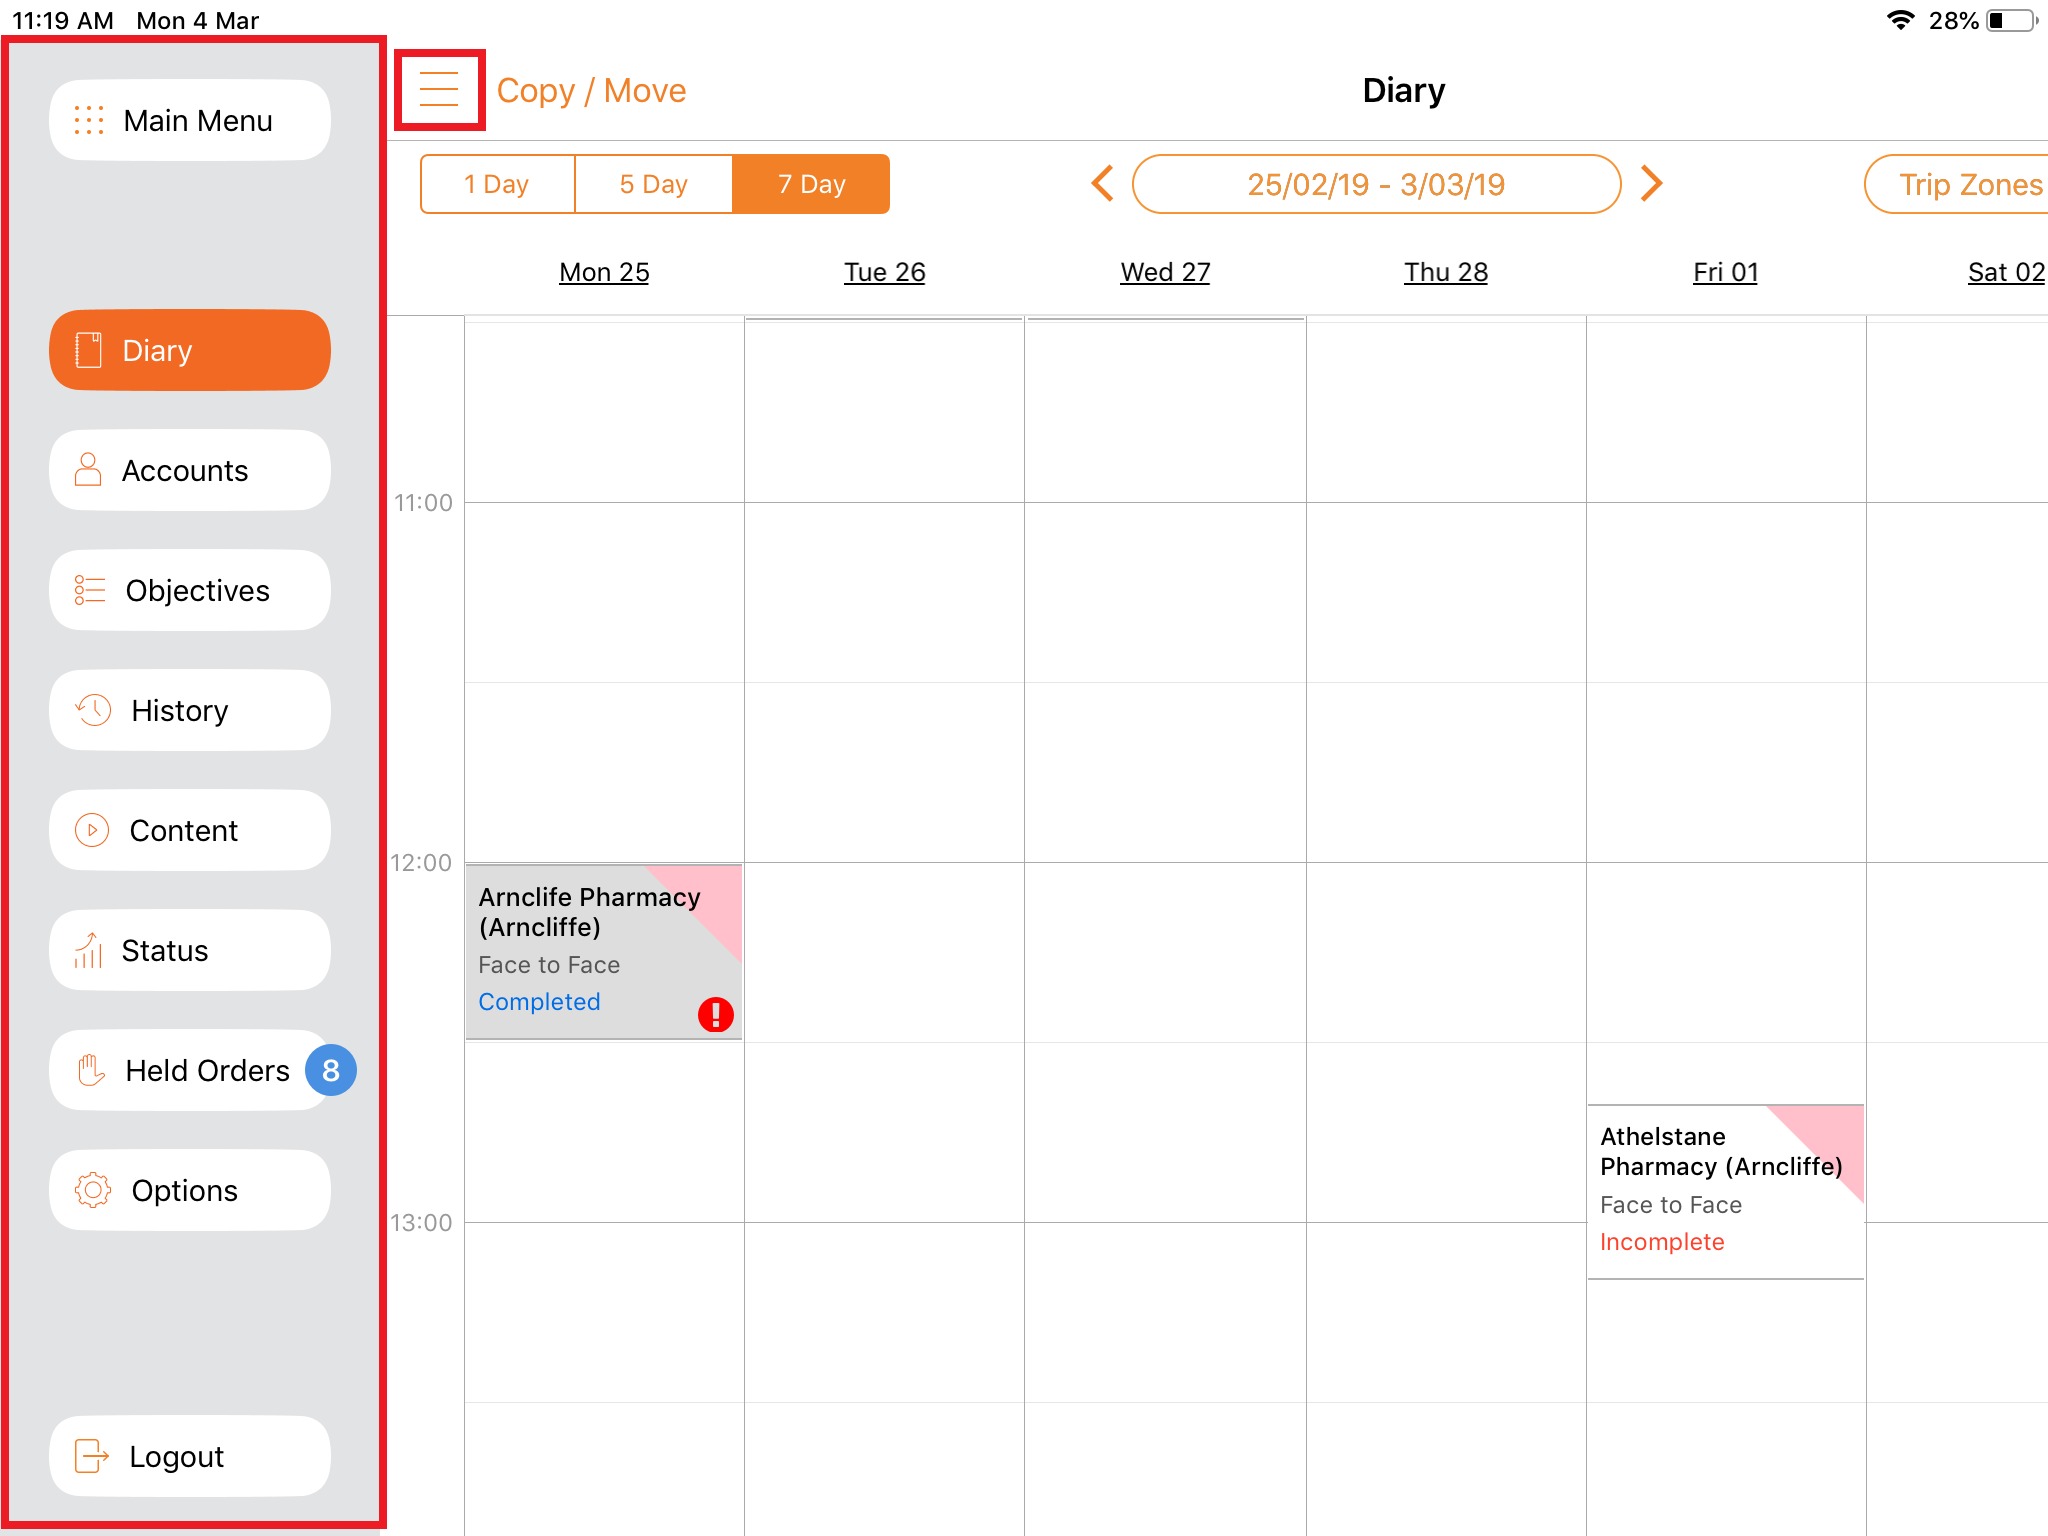The width and height of the screenshot is (2048, 1536).
Task: Tap the Copy / Move button
Action: [x=591, y=91]
